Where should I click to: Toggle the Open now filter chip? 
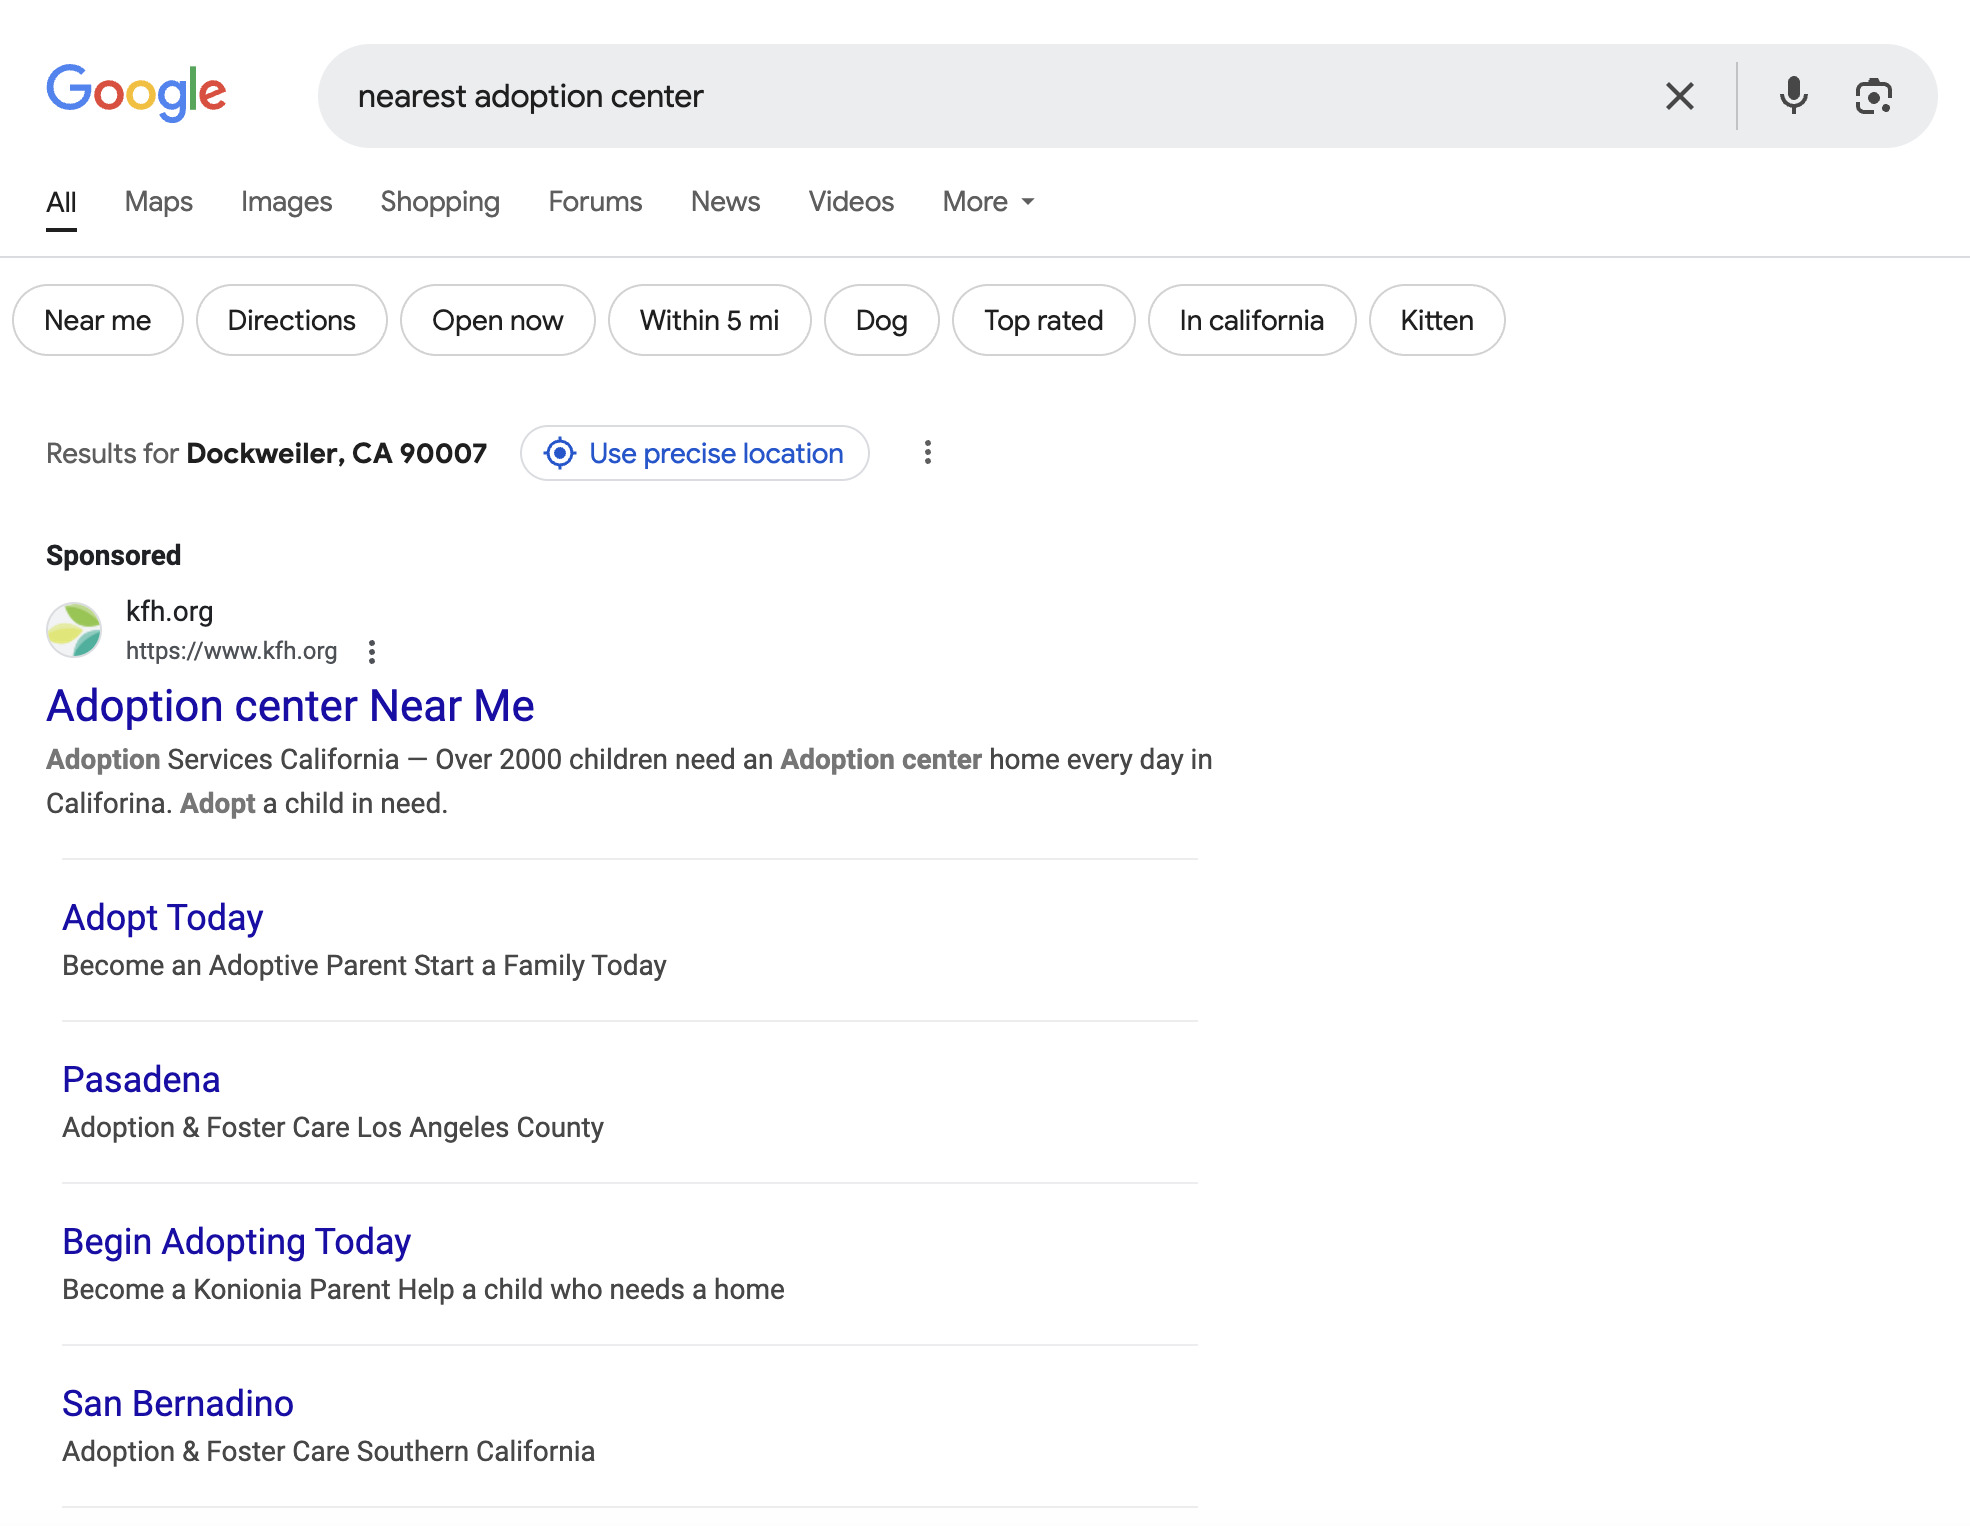(497, 320)
